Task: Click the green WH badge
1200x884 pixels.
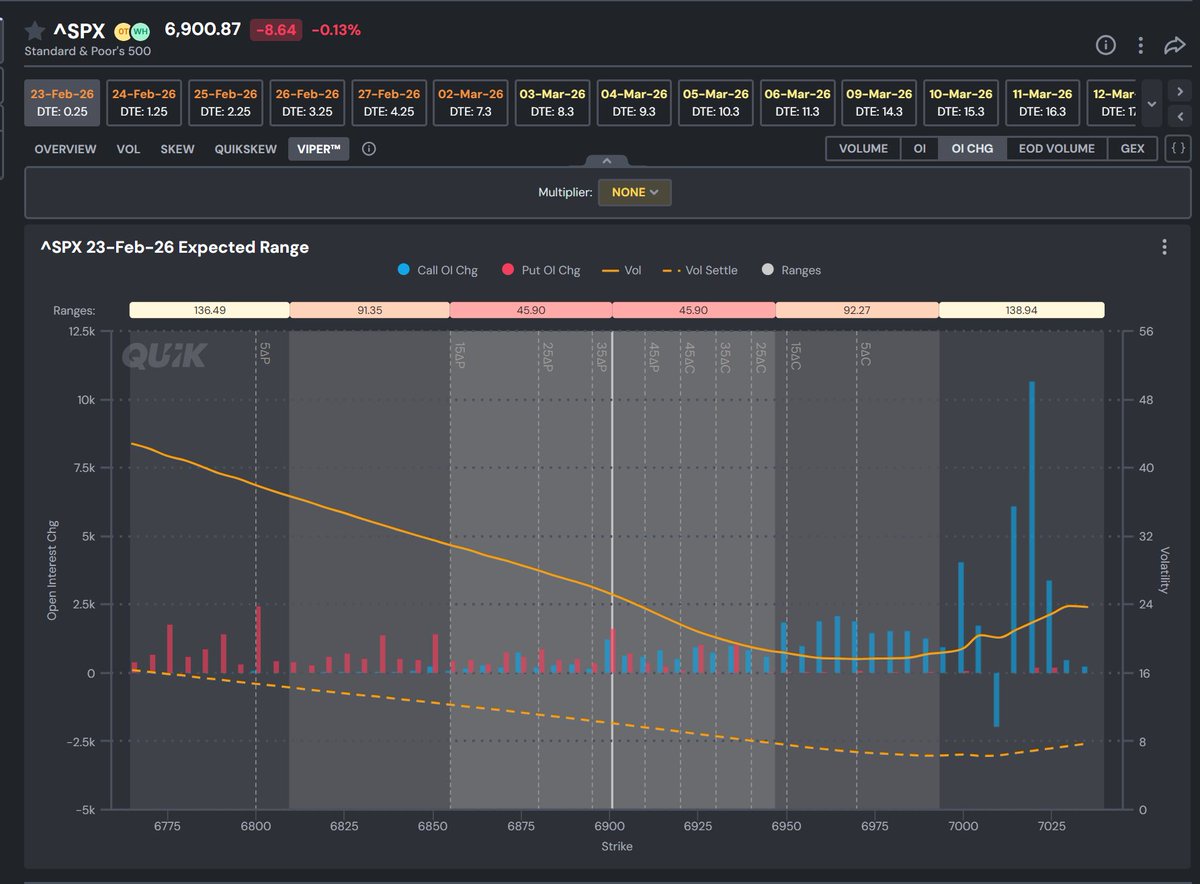Action: point(140,31)
